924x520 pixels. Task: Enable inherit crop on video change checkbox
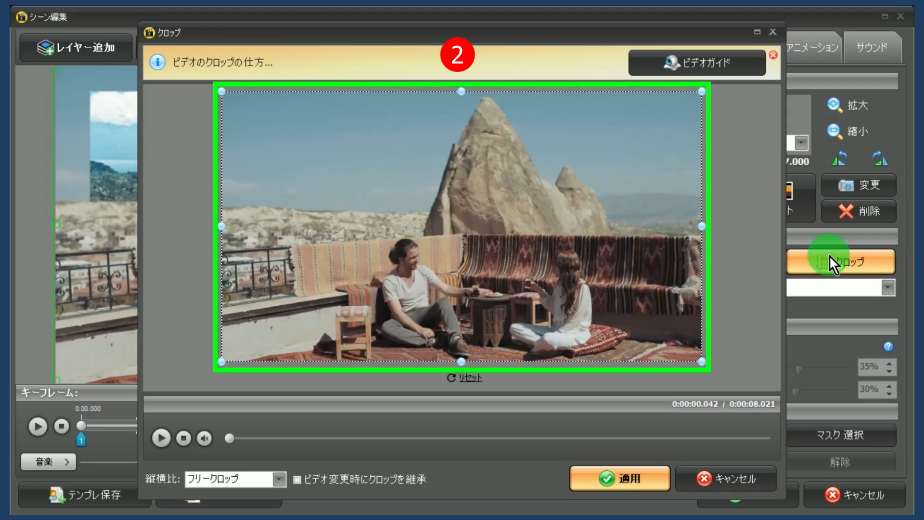tap(298, 479)
